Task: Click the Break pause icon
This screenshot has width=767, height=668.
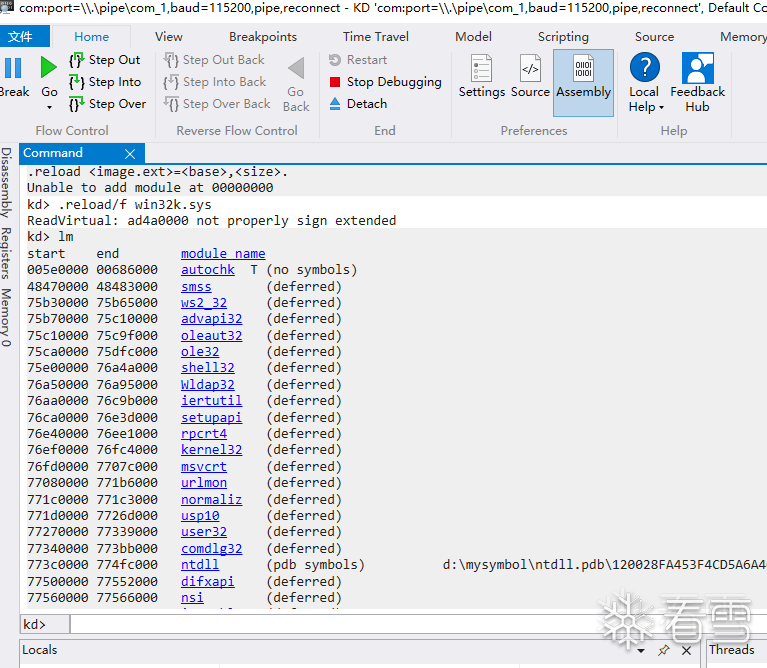Action: click(x=13, y=68)
